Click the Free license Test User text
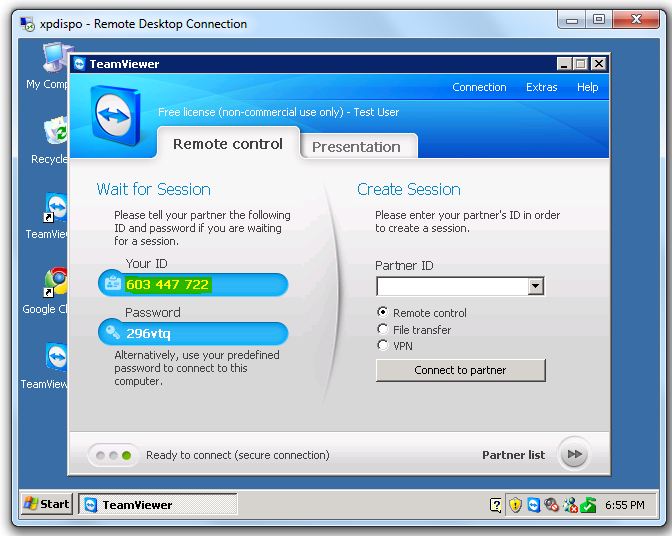The height and width of the screenshot is (536, 672). click(x=279, y=112)
